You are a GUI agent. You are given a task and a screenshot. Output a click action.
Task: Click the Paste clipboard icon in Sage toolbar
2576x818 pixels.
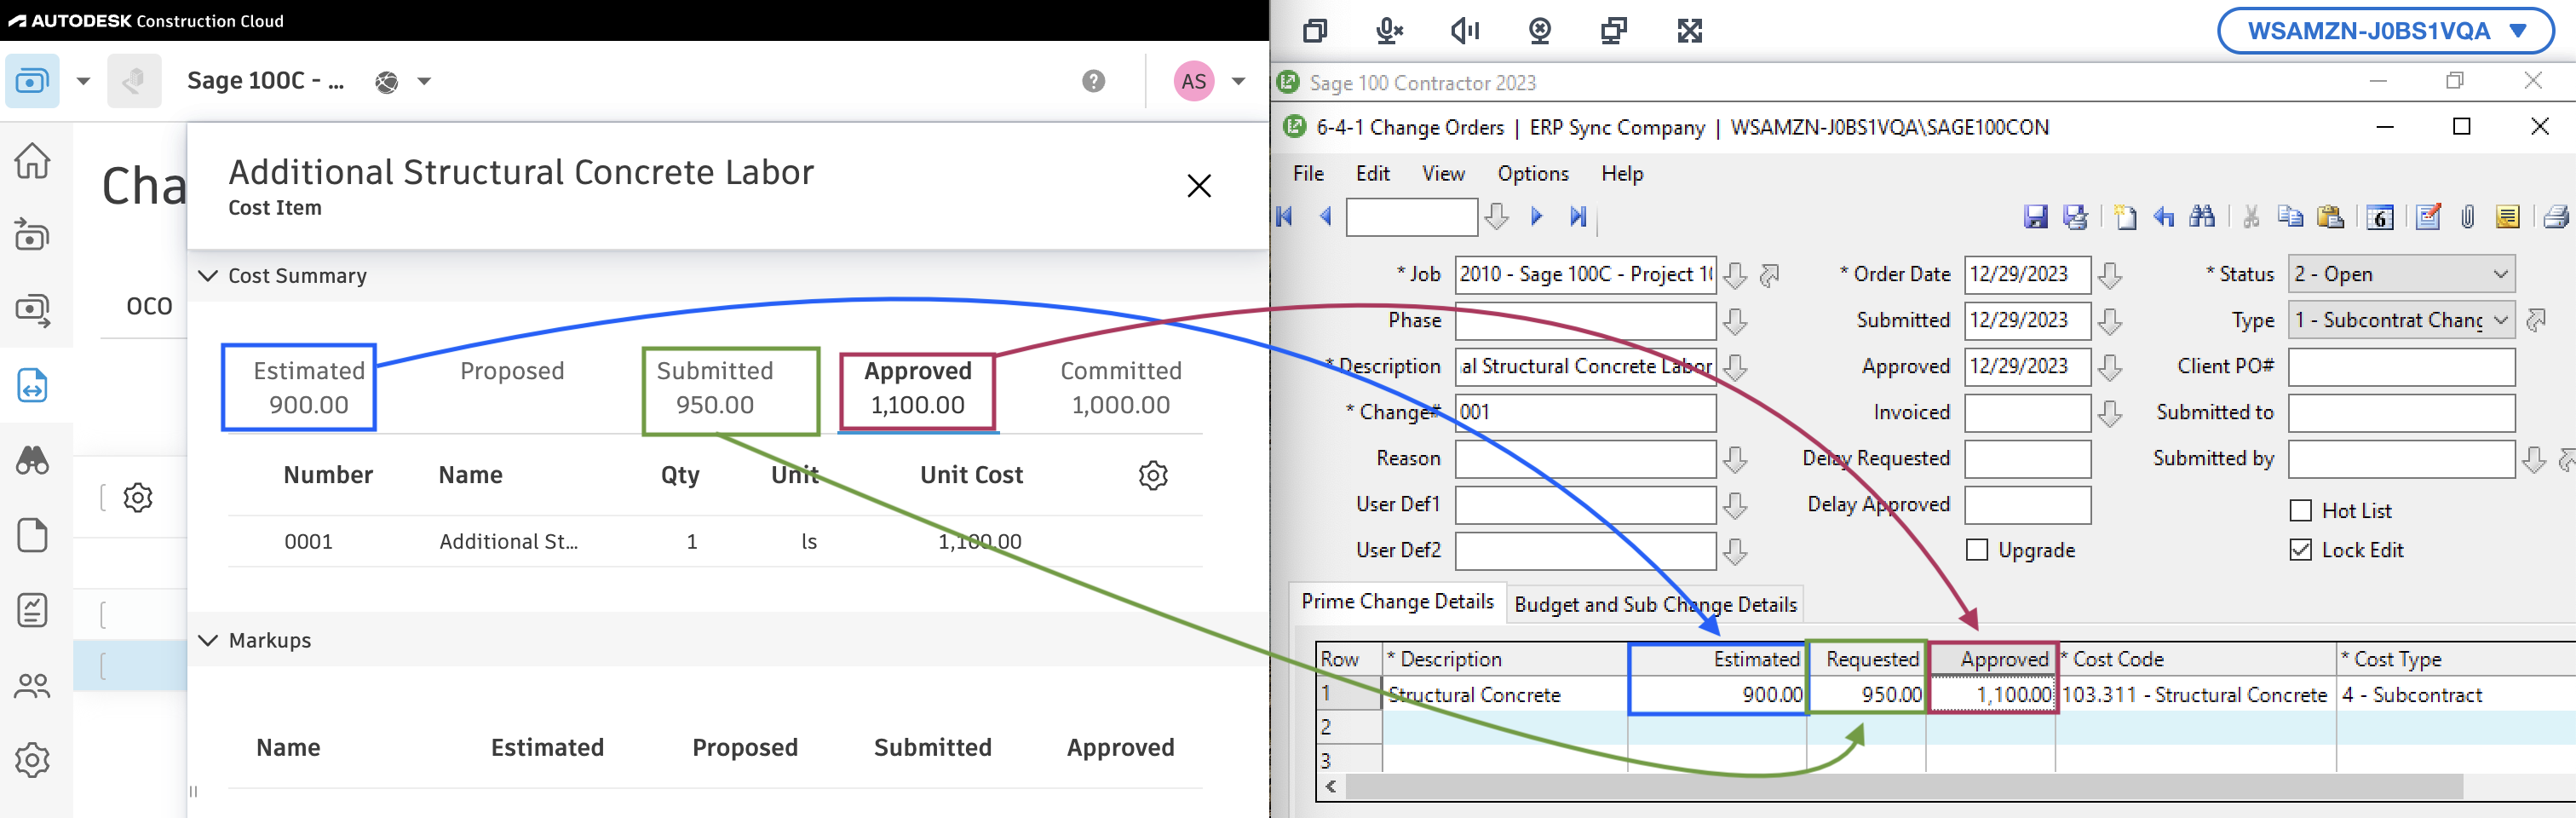pos(2330,217)
